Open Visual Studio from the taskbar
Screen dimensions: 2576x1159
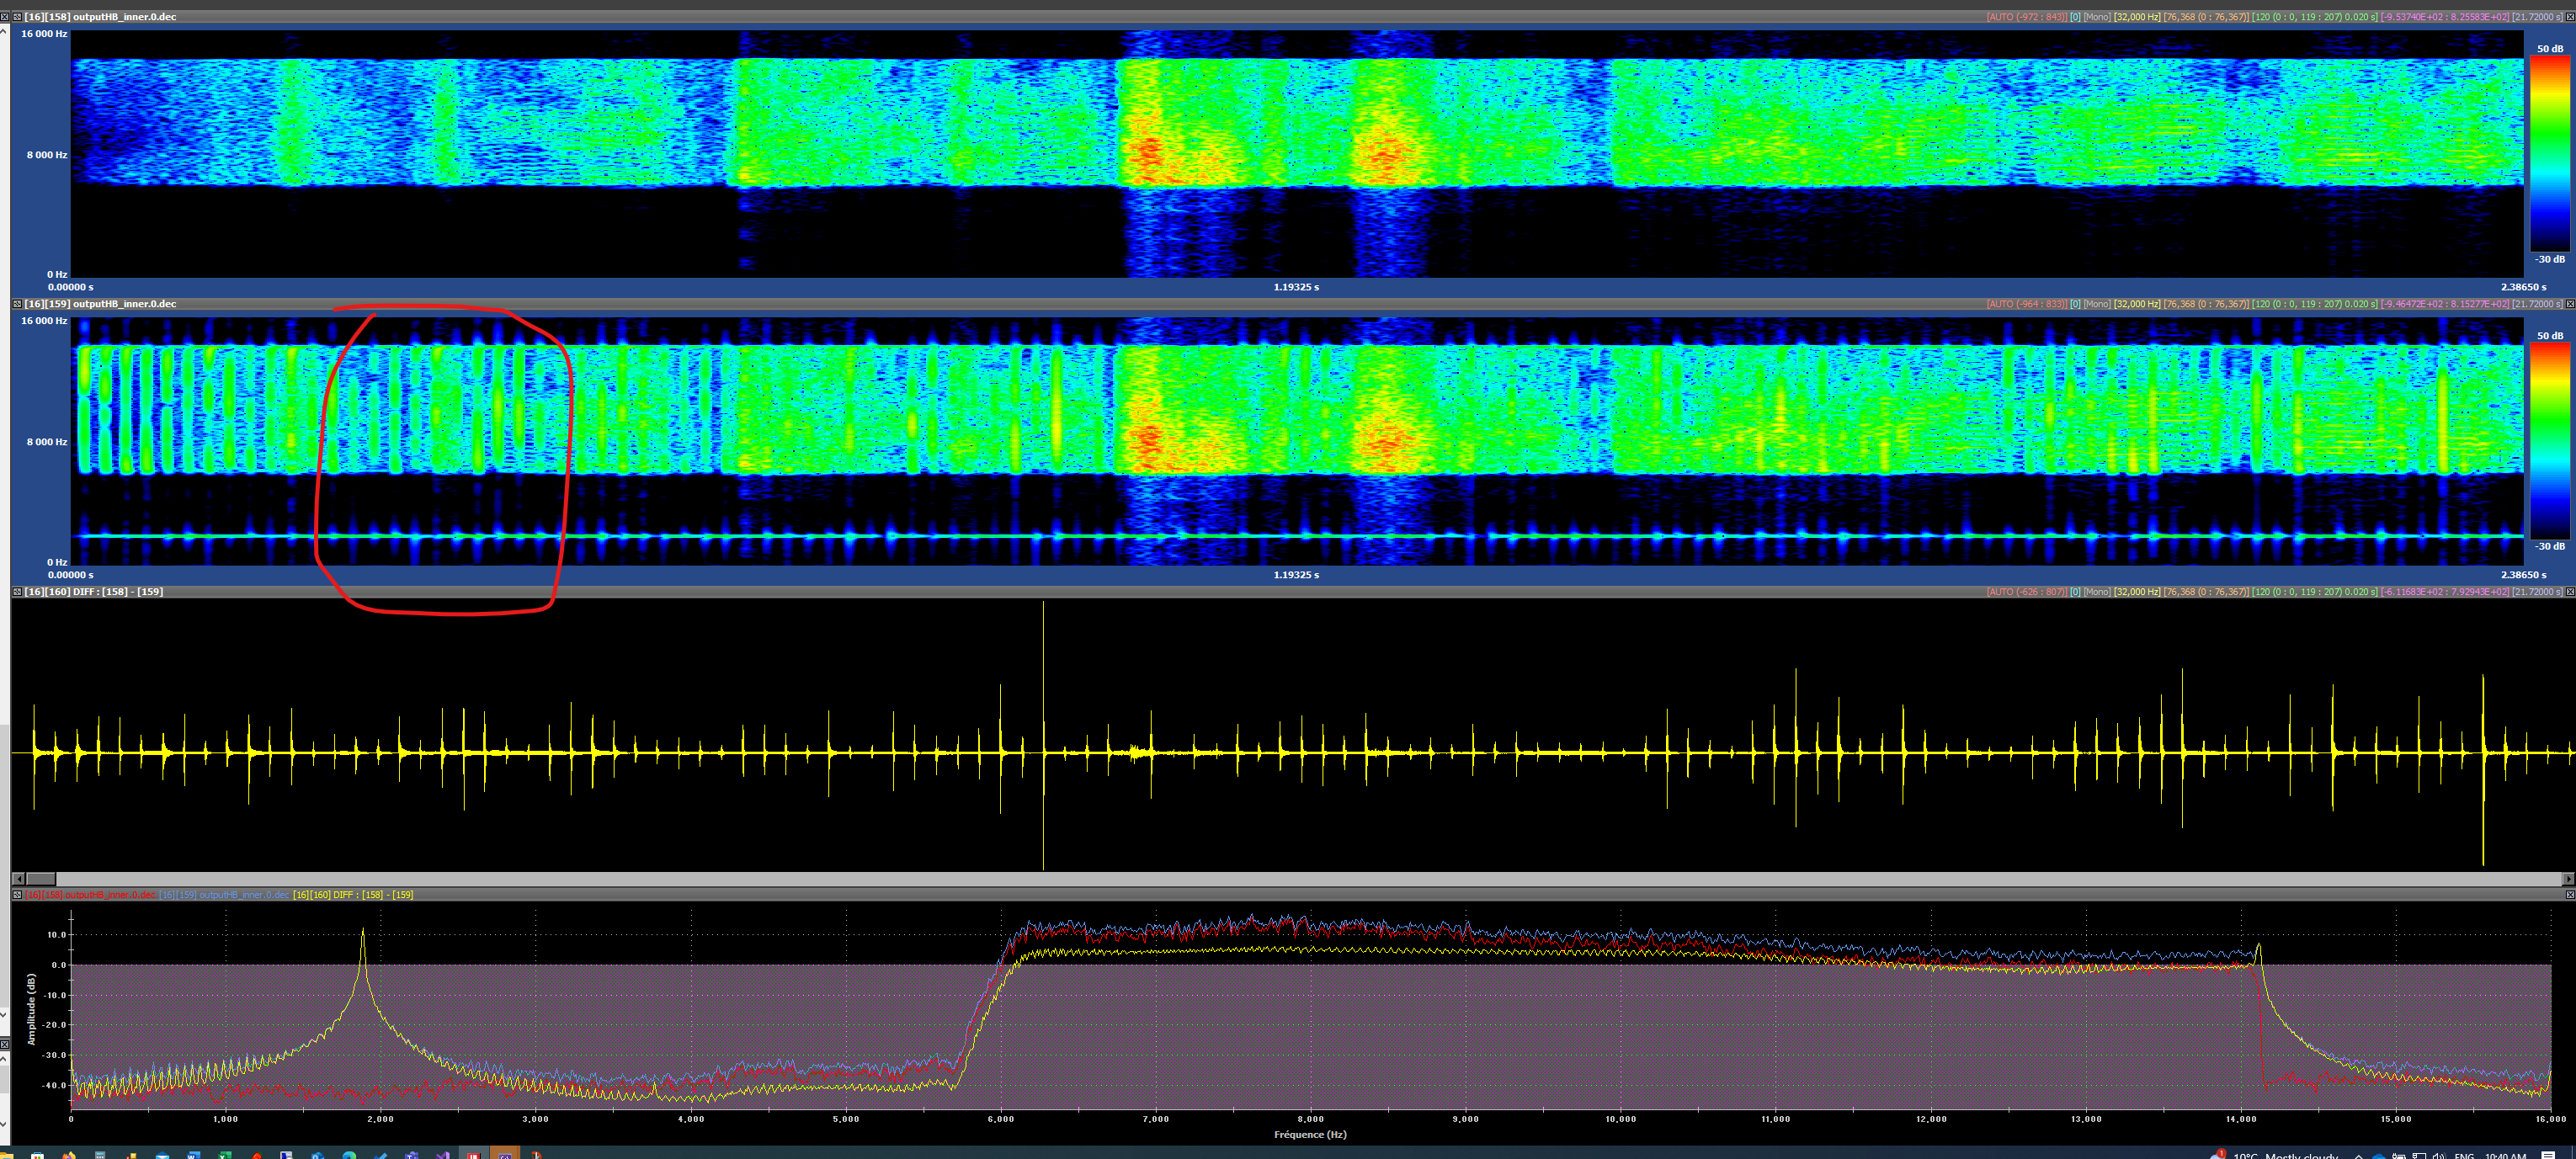click(x=442, y=1154)
